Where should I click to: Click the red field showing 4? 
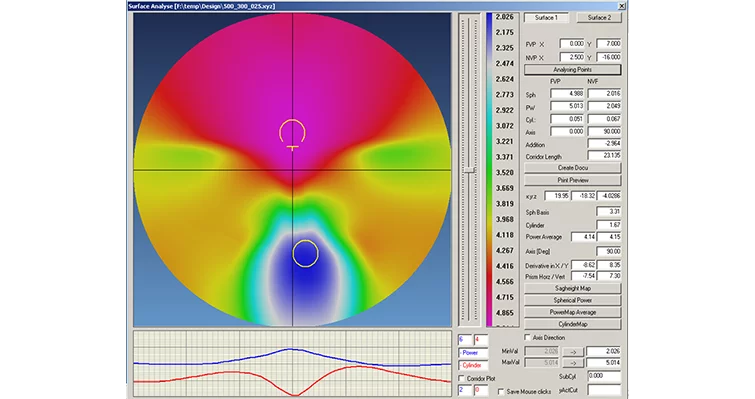(481, 340)
